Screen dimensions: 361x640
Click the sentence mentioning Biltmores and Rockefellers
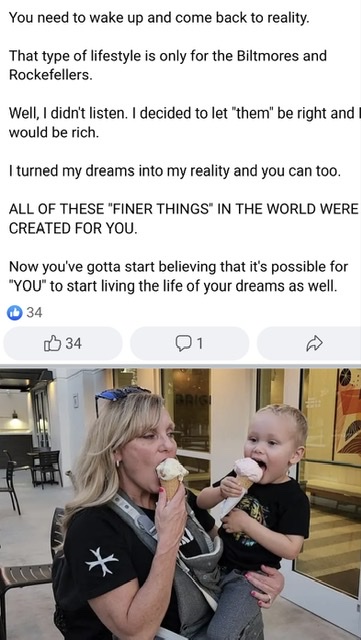pyautogui.click(x=167, y=65)
